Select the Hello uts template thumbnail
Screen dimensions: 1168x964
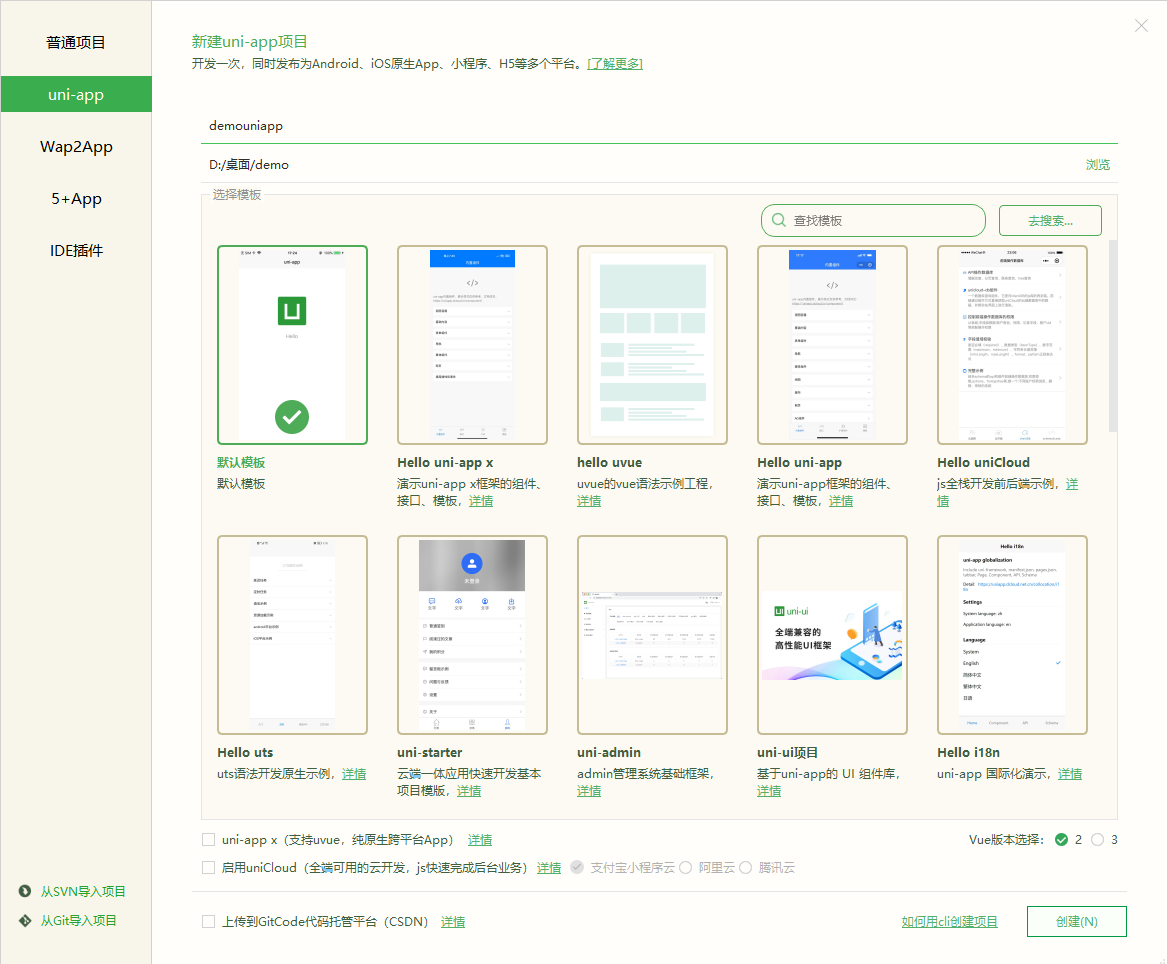coord(292,635)
